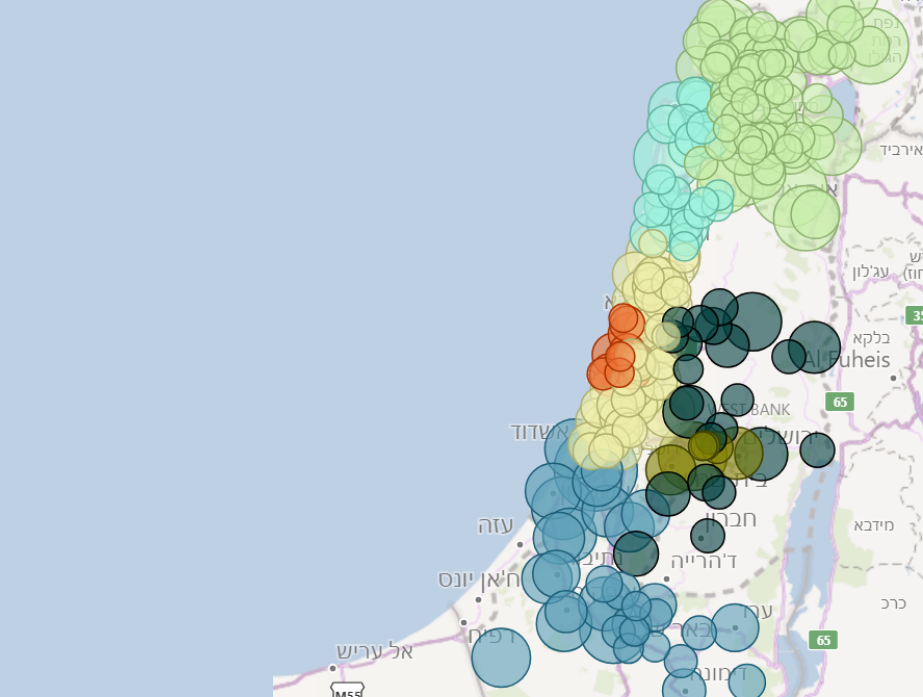Select the topmost orange bubble in orange cluster
This screenshot has height=697, width=923.
[x=623, y=320]
